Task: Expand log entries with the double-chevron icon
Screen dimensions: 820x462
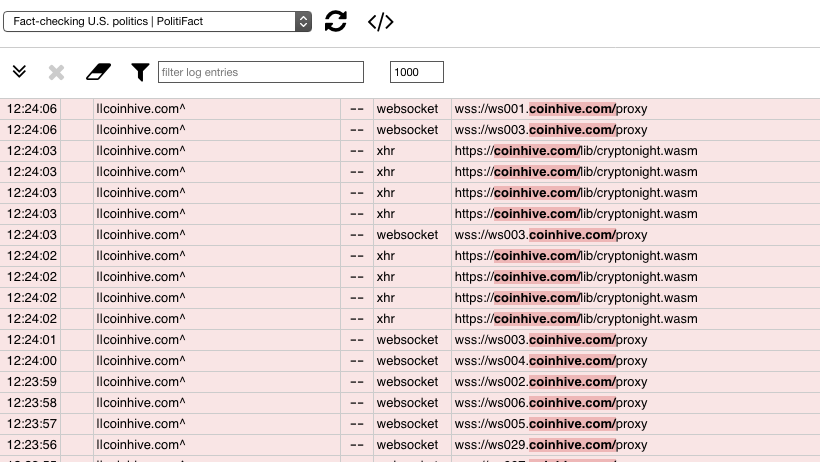Action: pyautogui.click(x=19, y=72)
